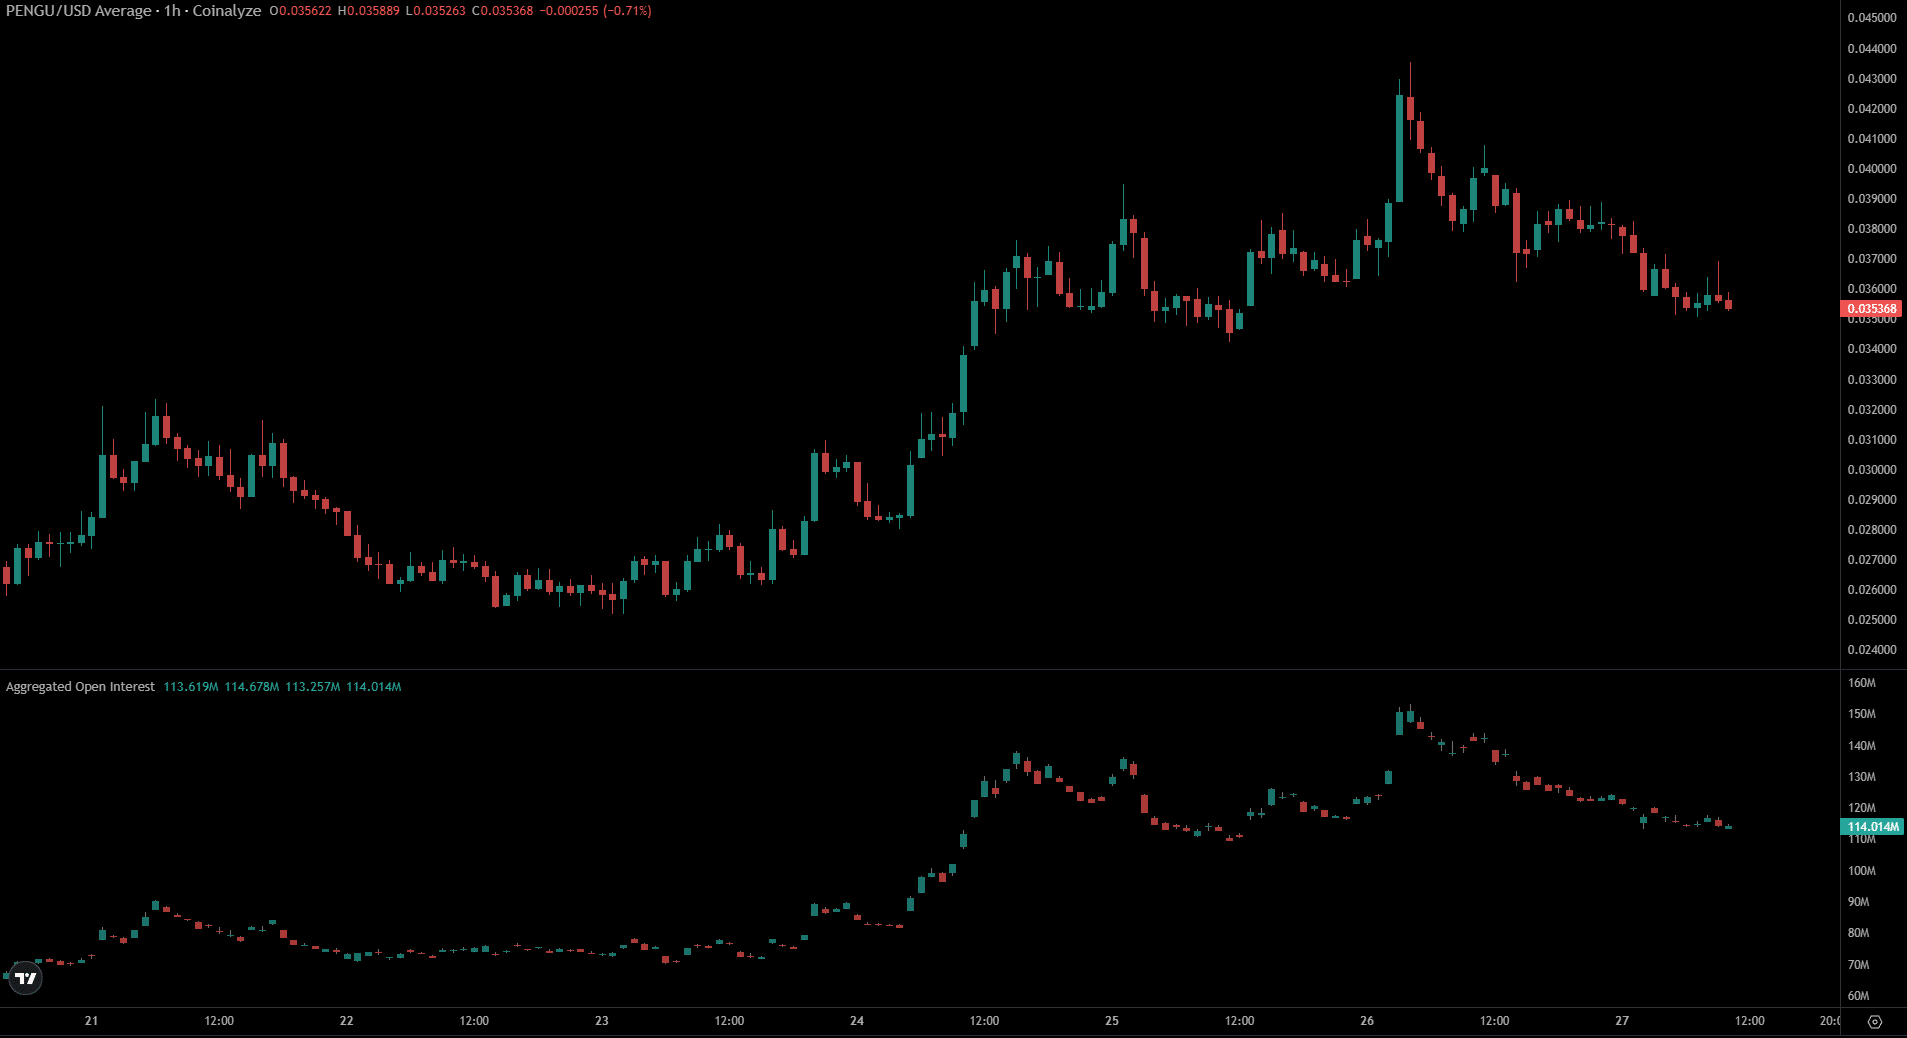Click the date label 27 on time axis

click(1622, 1021)
